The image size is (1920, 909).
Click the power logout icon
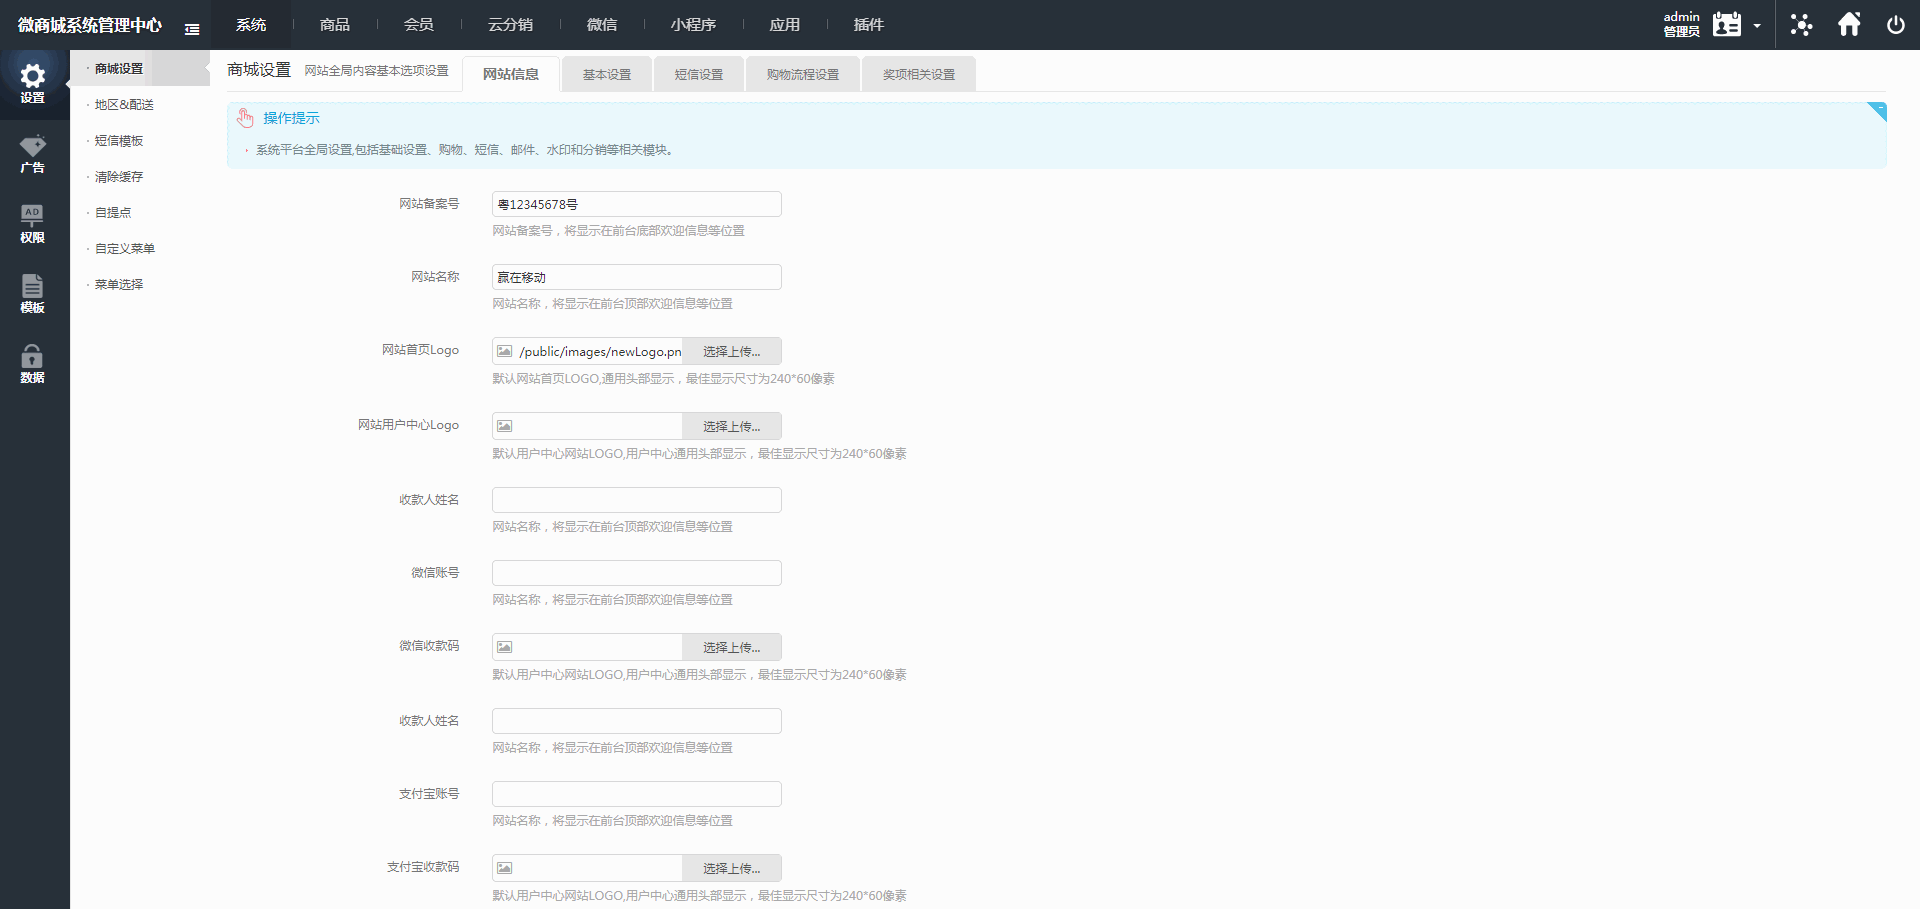tap(1895, 25)
